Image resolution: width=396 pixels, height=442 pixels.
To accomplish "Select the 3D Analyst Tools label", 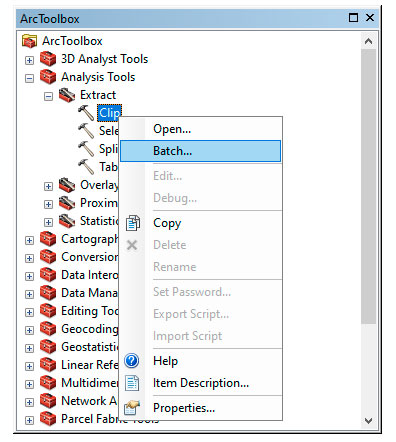I will (104, 59).
